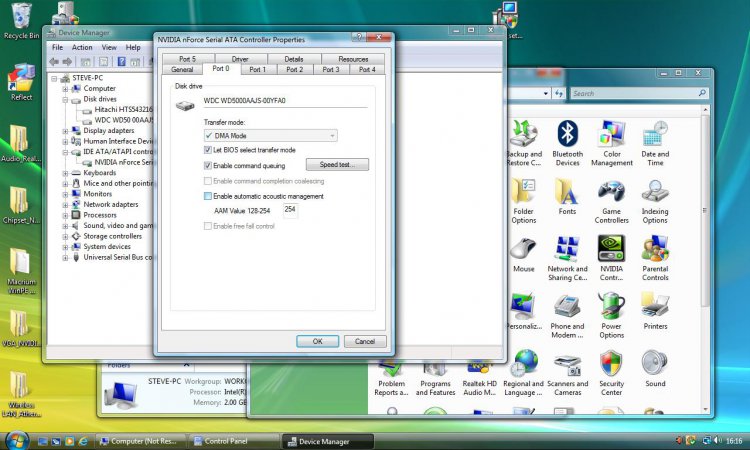
Task: Switch to the Port 1 tab
Action: click(x=257, y=69)
